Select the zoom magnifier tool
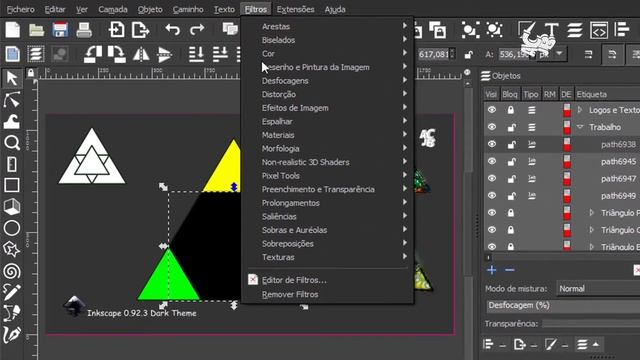 point(12,143)
